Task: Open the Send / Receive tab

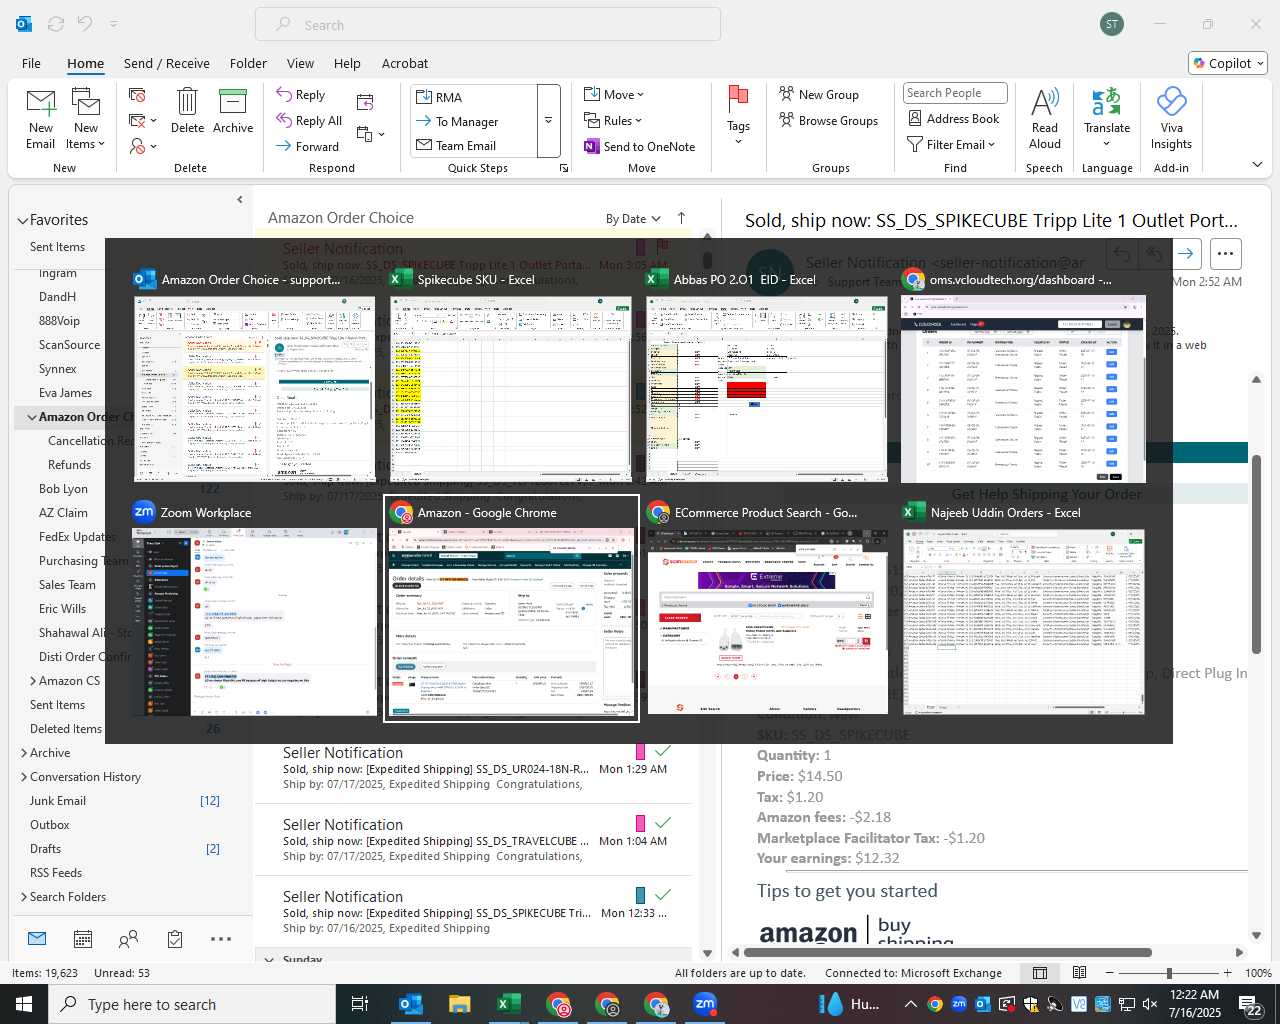Action: pos(167,63)
